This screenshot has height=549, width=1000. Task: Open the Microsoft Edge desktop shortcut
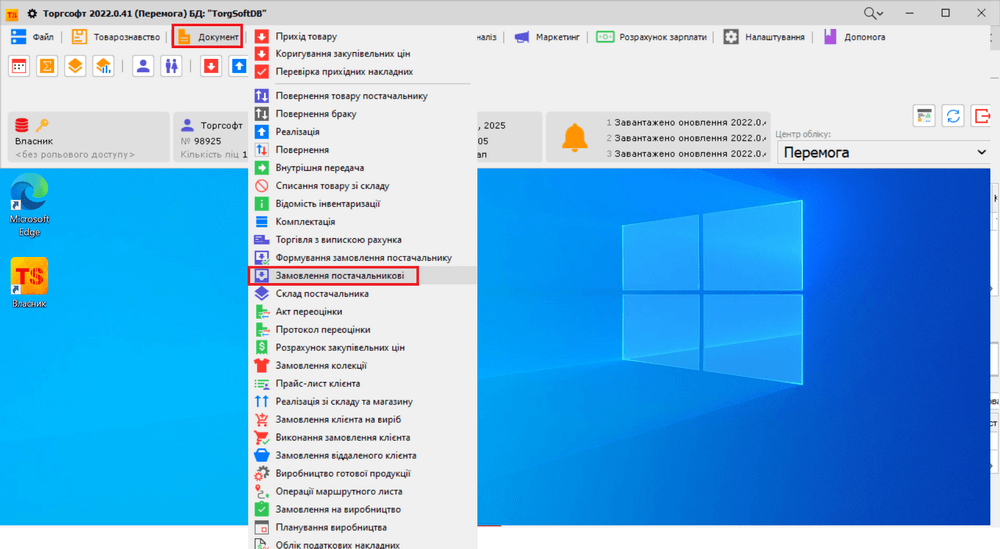coord(29,205)
